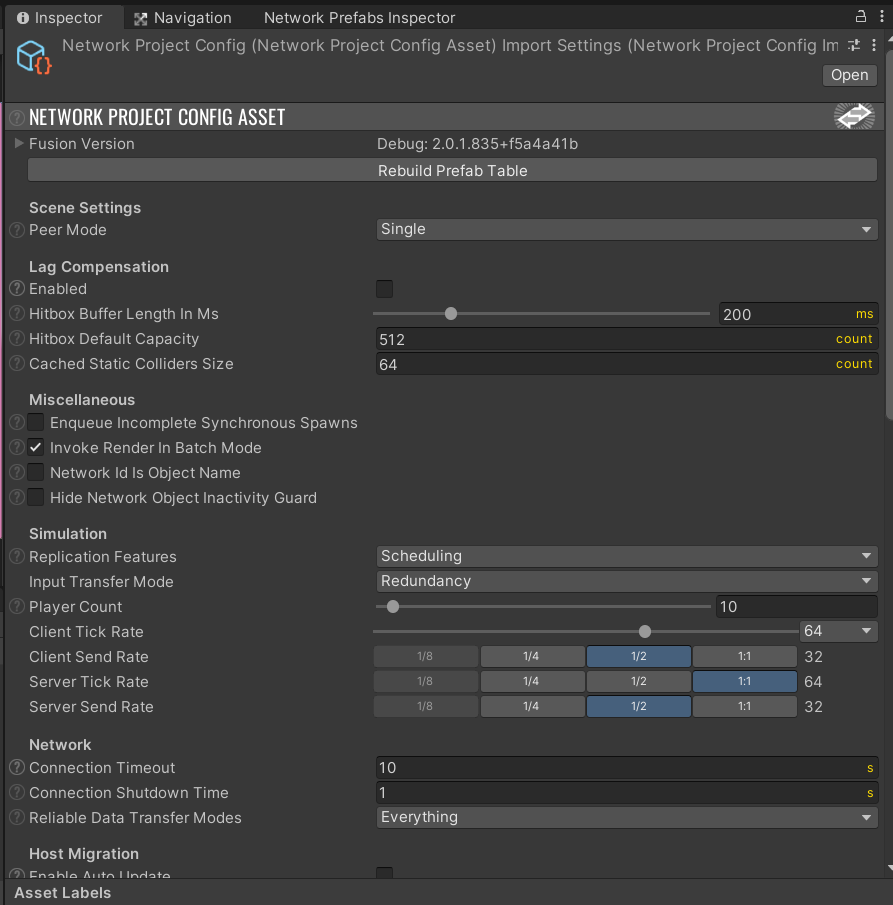Uncheck Invoke Render In Batch Mode
The image size is (893, 905).
tap(36, 447)
